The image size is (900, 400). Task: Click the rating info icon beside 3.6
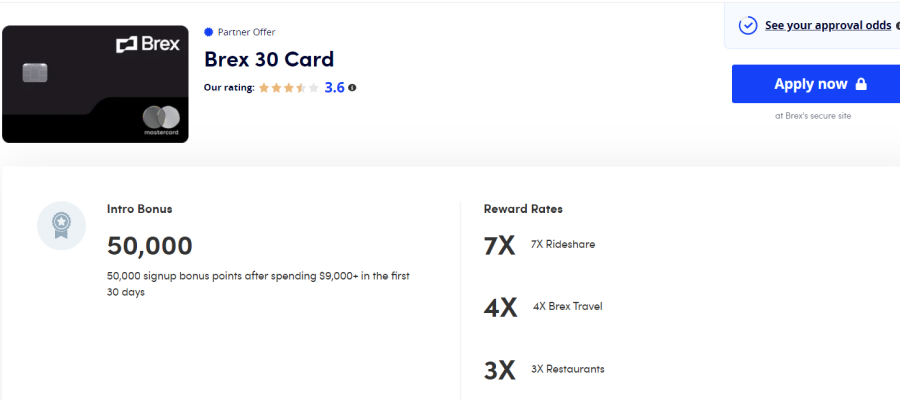[352, 88]
